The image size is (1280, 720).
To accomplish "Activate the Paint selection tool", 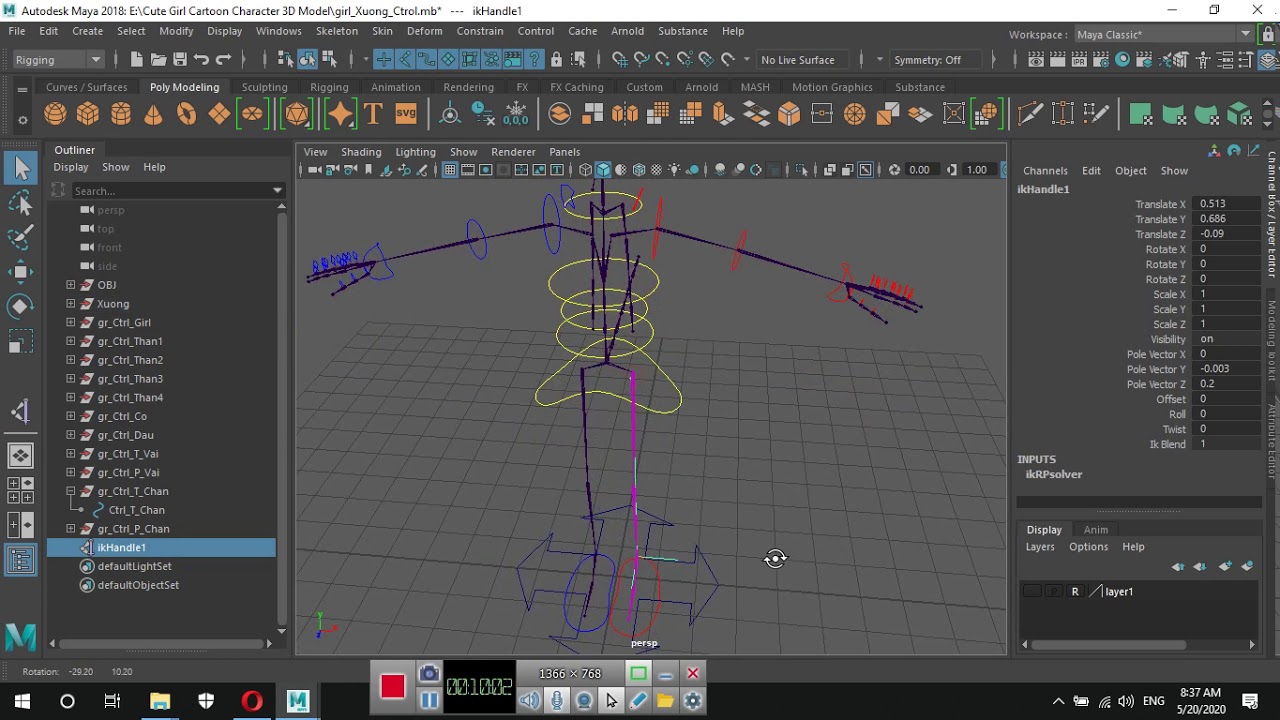I will coord(21,238).
